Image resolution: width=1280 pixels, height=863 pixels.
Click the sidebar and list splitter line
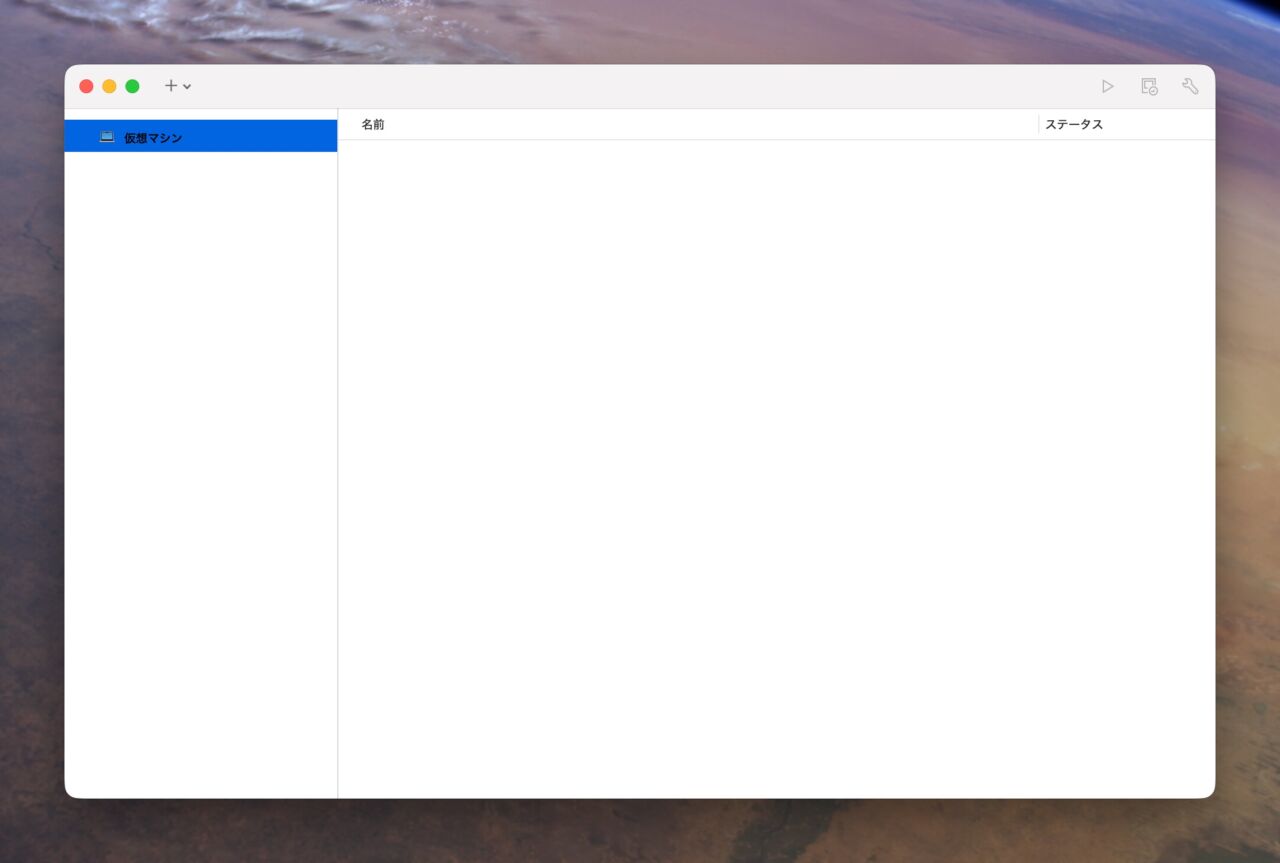point(338,450)
